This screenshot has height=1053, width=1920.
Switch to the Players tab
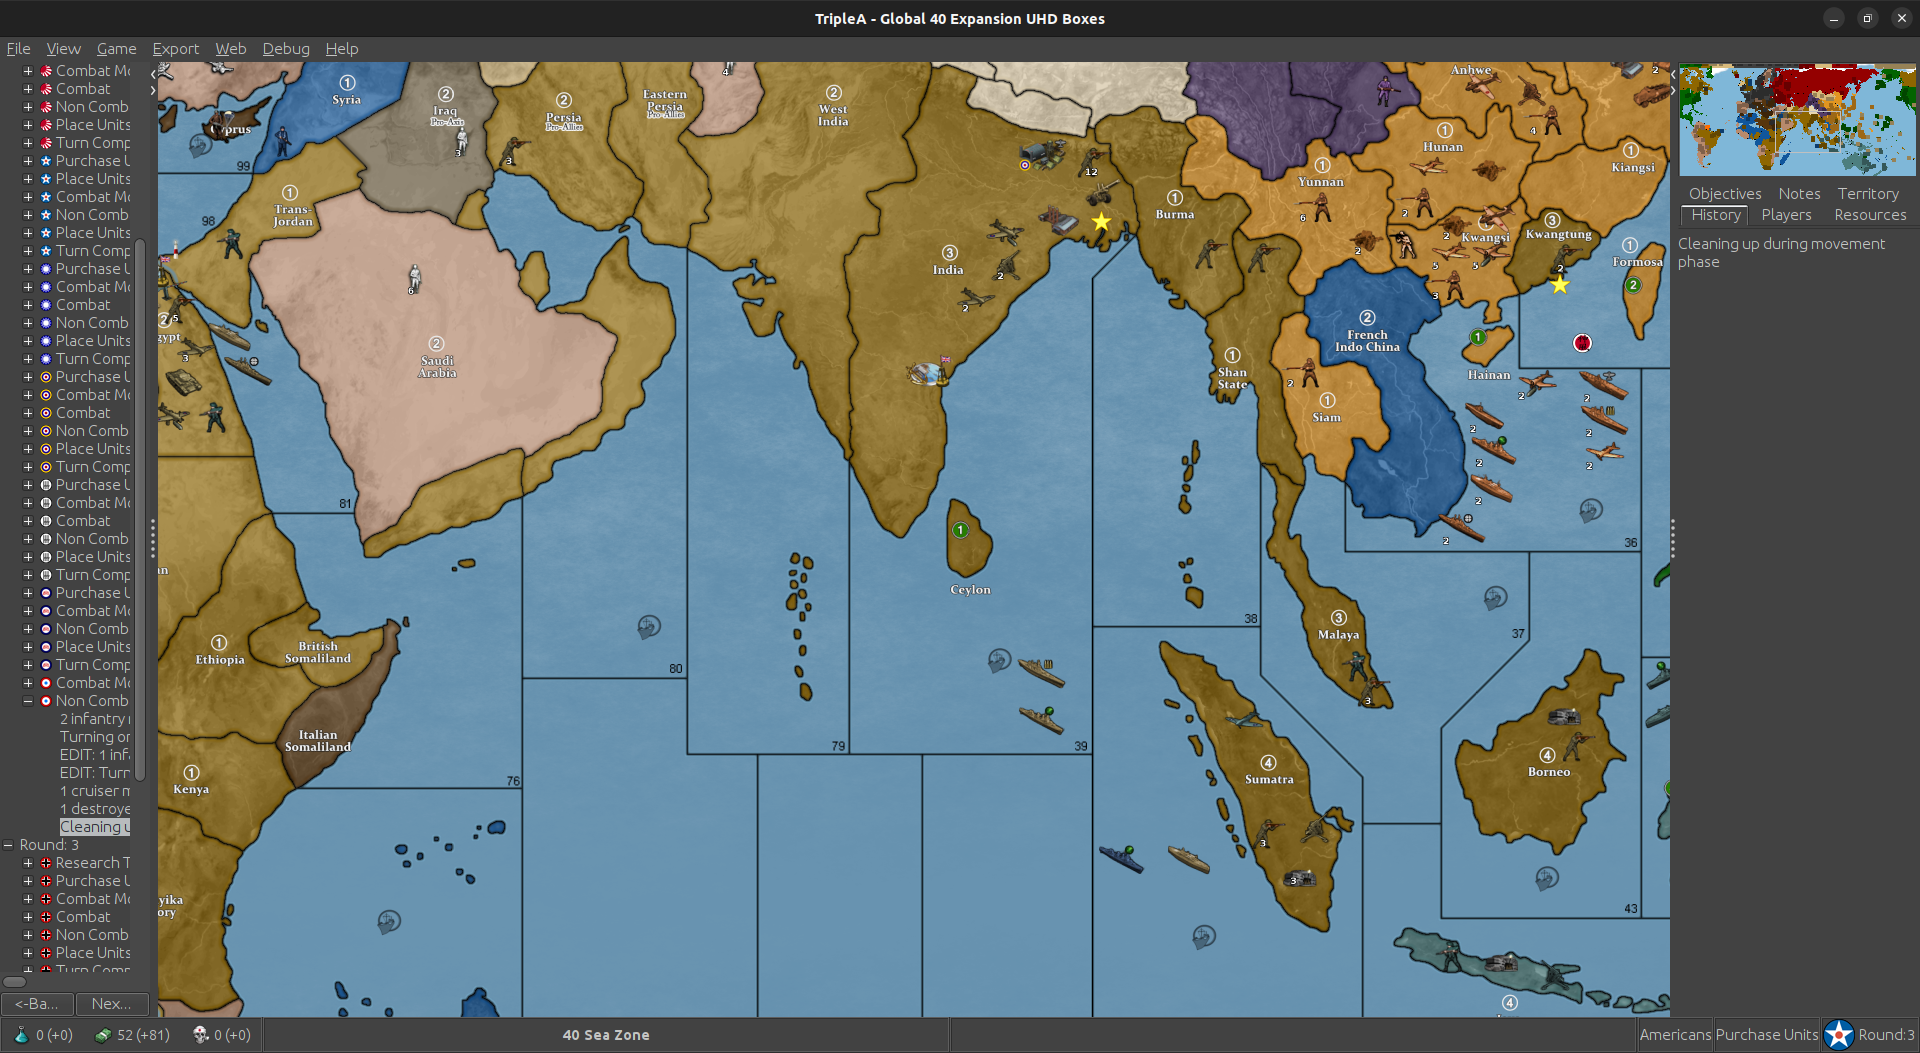(x=1786, y=215)
